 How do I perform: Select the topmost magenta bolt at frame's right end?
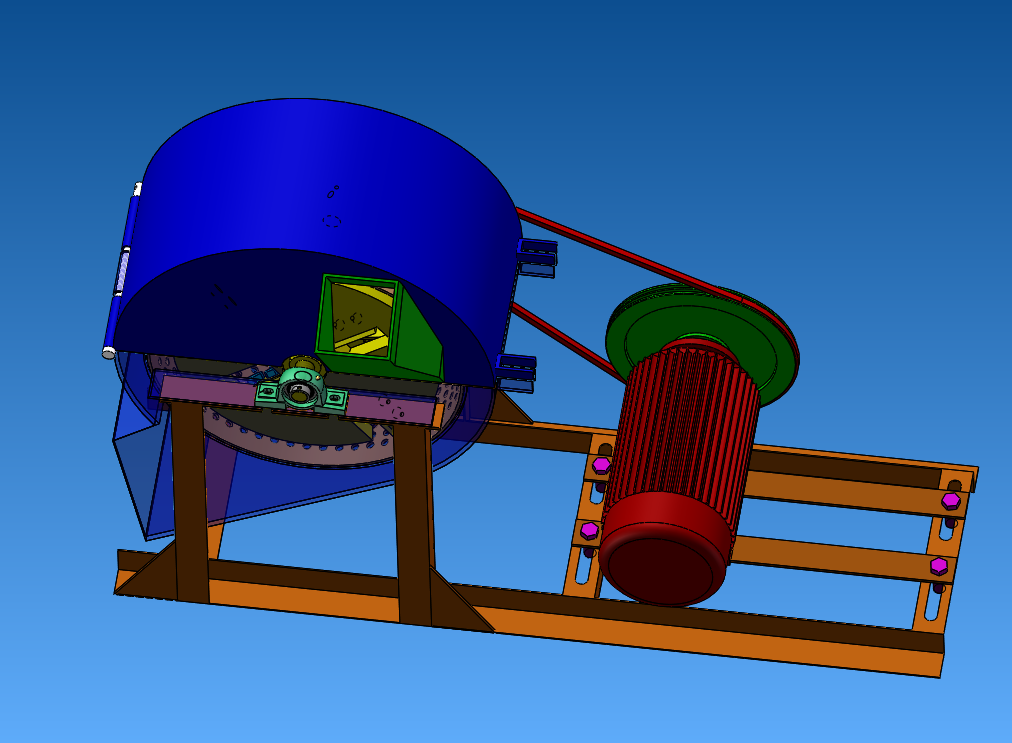pos(950,500)
